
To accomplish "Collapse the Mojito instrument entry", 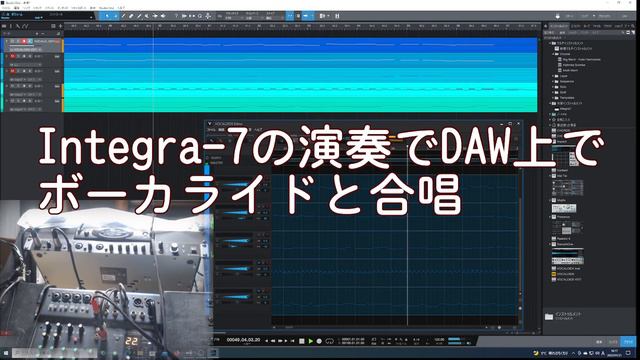I will click(x=550, y=200).
